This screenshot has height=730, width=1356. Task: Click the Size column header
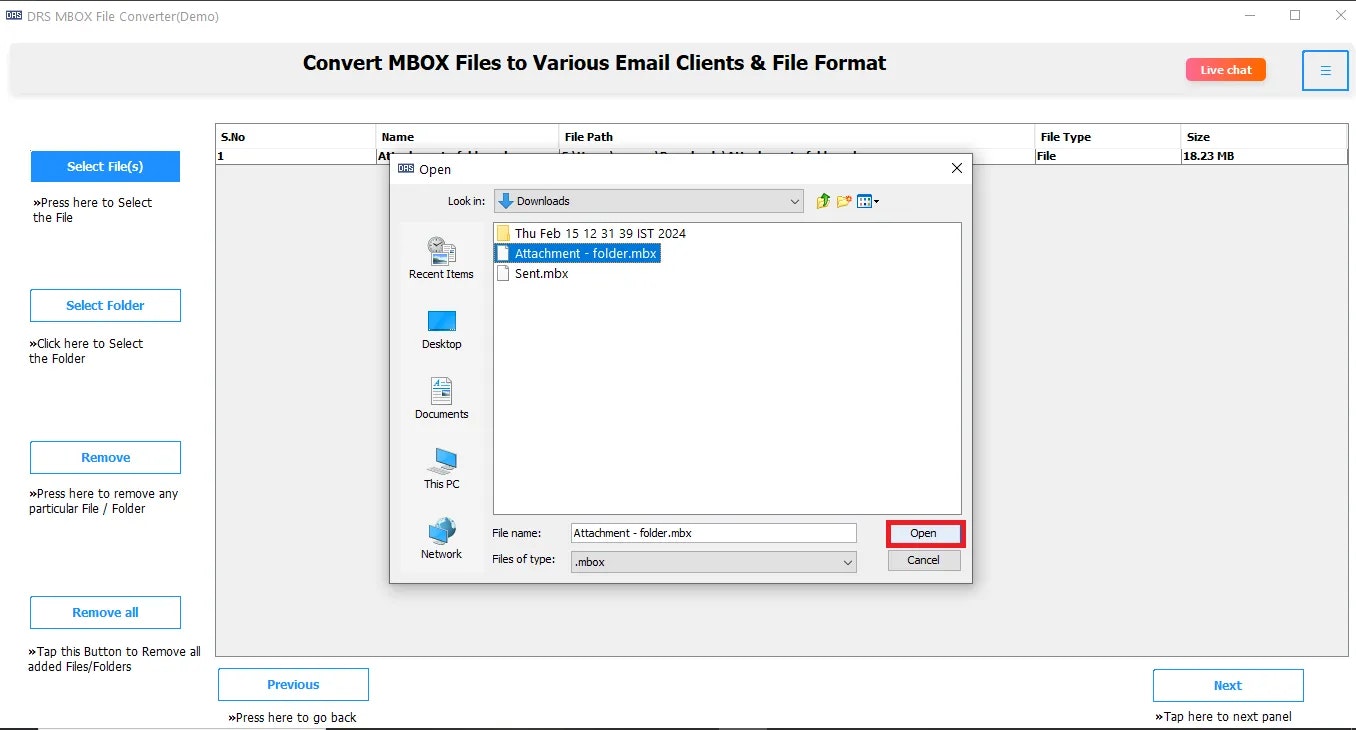pyautogui.click(x=1264, y=137)
